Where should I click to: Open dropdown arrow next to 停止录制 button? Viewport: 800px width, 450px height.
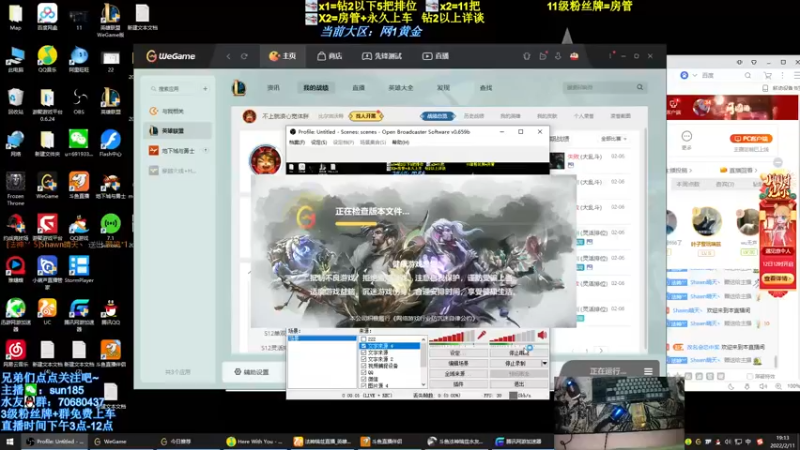click(544, 363)
